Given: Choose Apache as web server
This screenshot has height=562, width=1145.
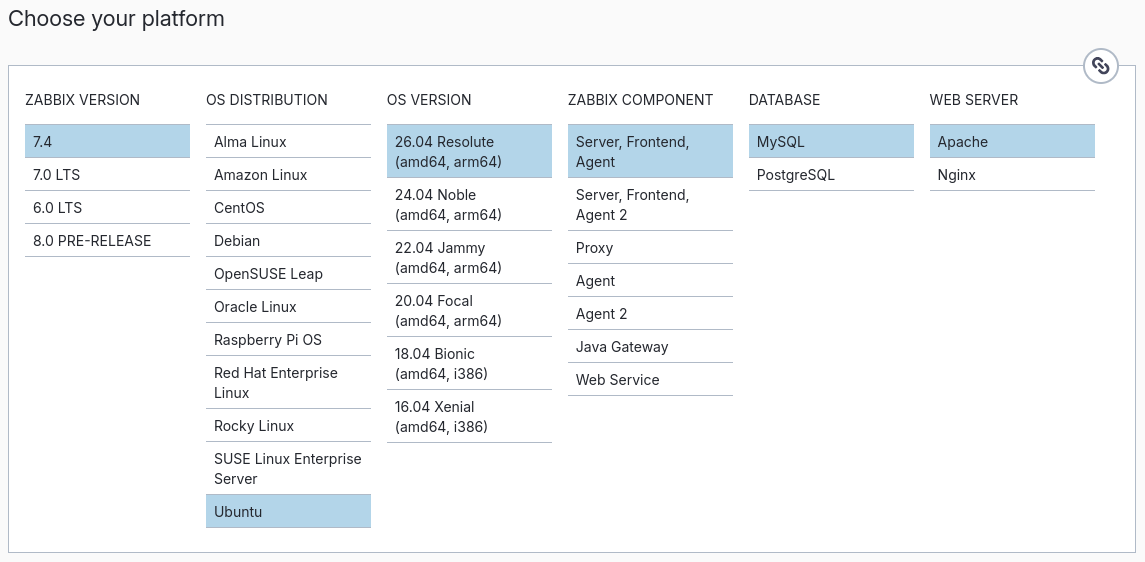Looking at the screenshot, I should 1012,142.
